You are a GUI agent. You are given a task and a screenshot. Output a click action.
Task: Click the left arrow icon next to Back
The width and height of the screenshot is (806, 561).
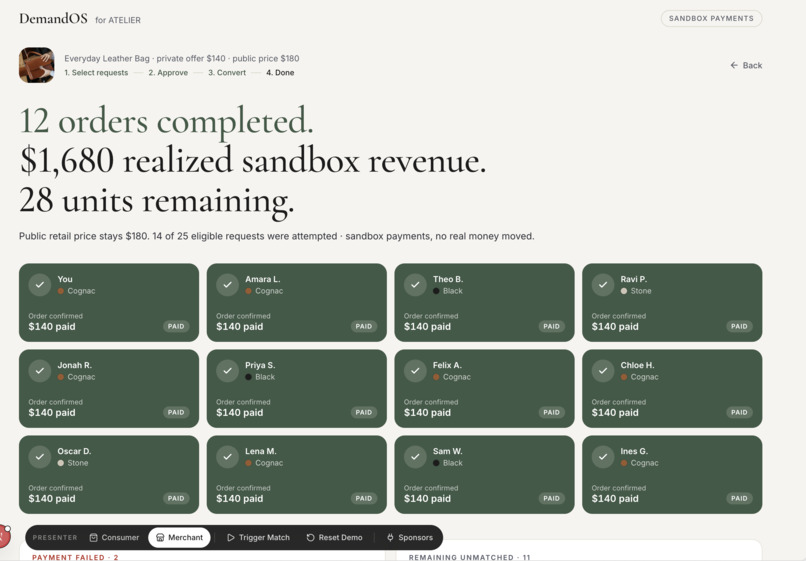[x=734, y=65]
